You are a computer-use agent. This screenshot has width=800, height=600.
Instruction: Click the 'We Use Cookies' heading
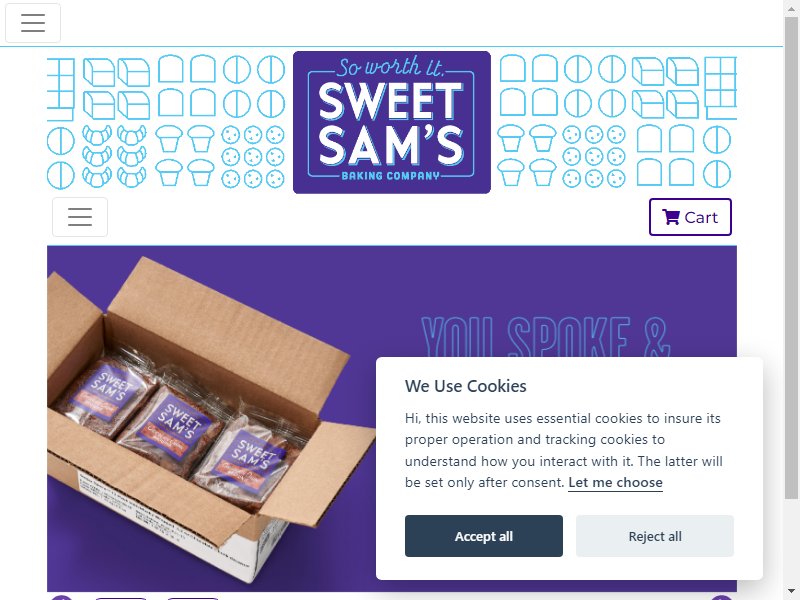[x=465, y=386]
